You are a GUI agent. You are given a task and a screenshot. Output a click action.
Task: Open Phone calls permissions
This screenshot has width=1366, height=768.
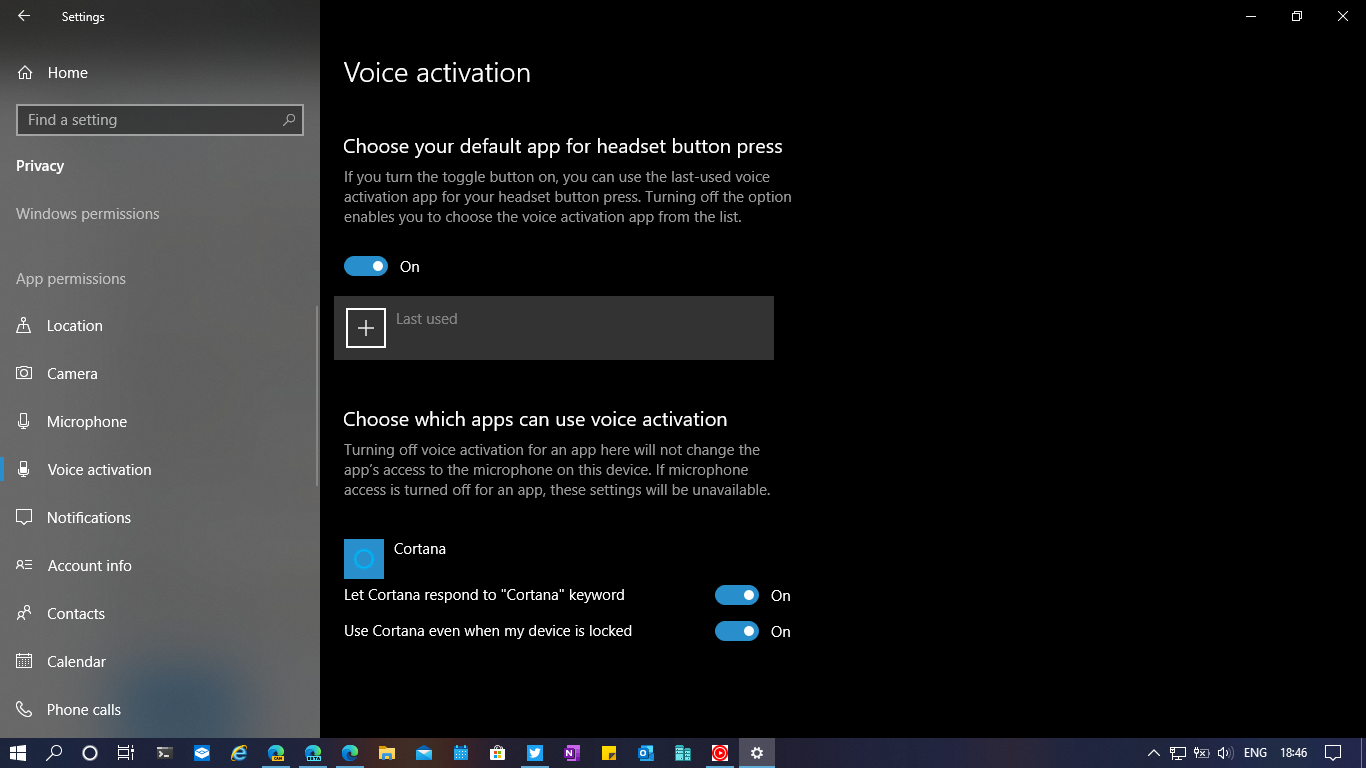160,710
